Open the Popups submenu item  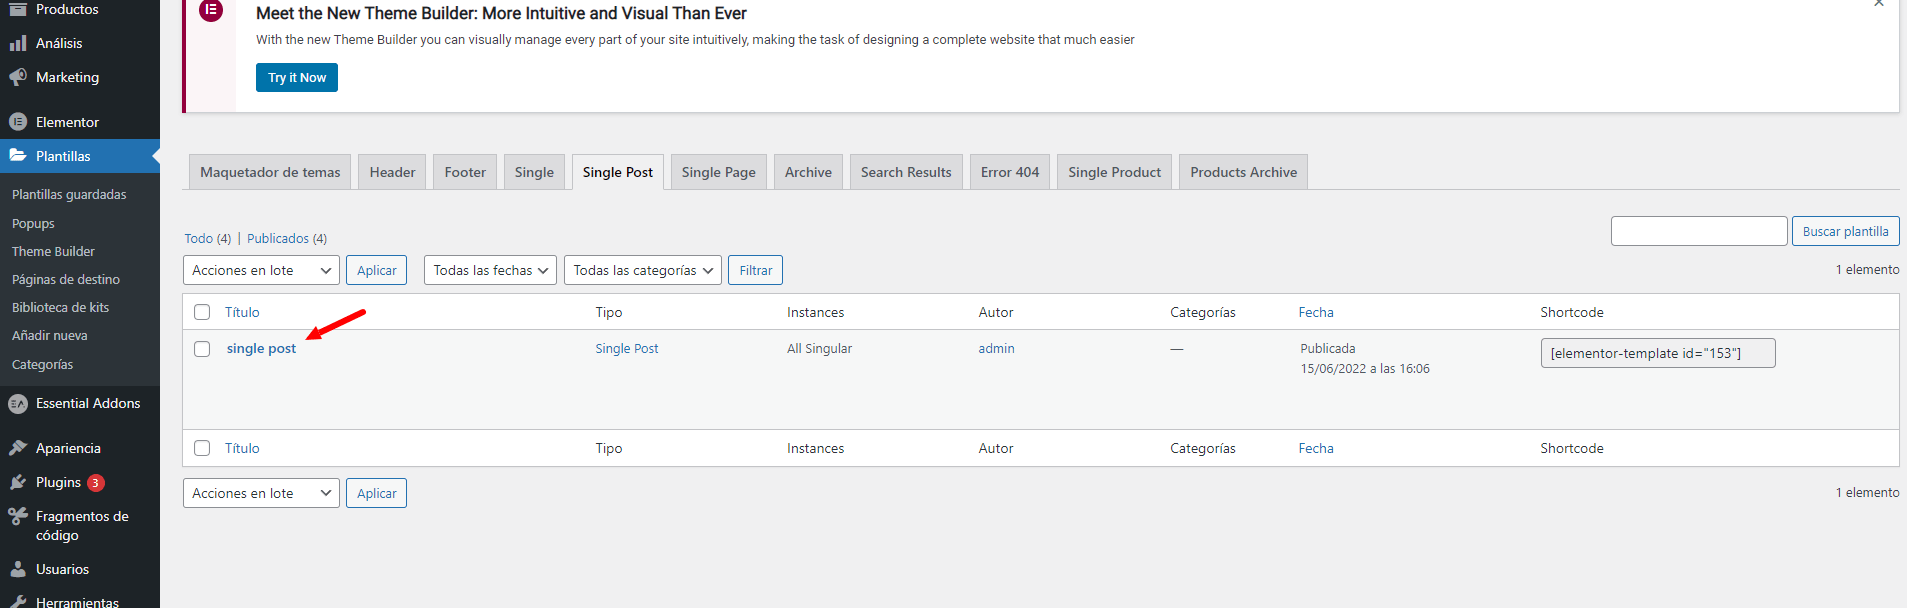coord(33,223)
